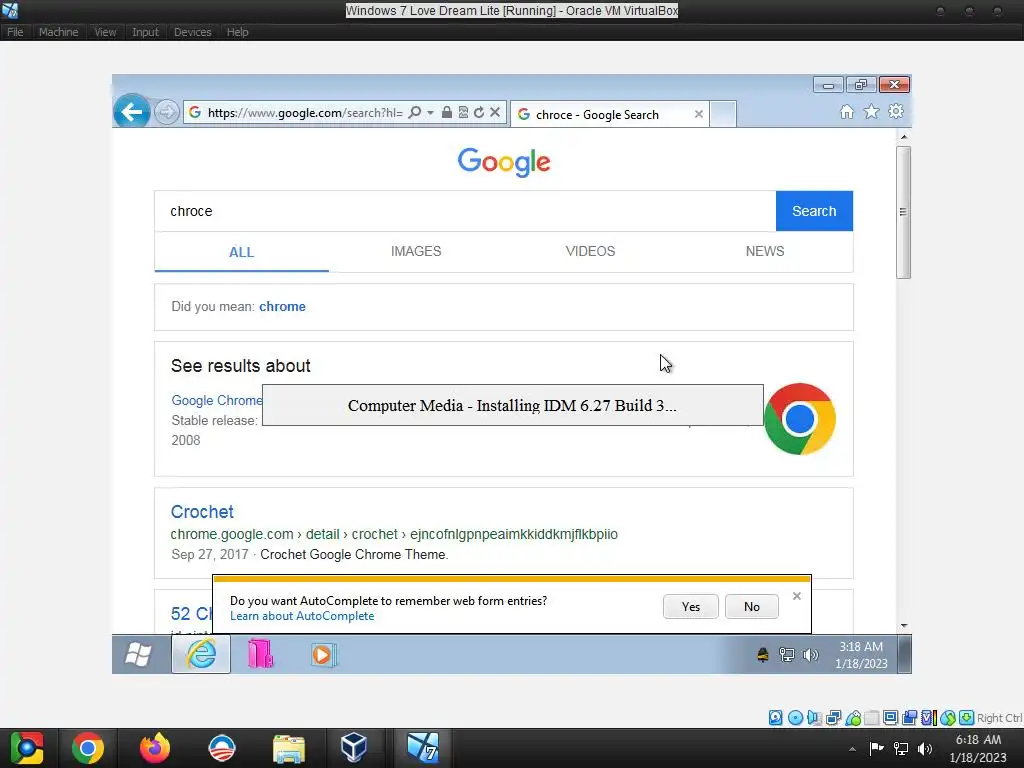The image size is (1024, 768).
Task: Click the chrome.google.com Crochet result URL
Action: [x=394, y=534]
